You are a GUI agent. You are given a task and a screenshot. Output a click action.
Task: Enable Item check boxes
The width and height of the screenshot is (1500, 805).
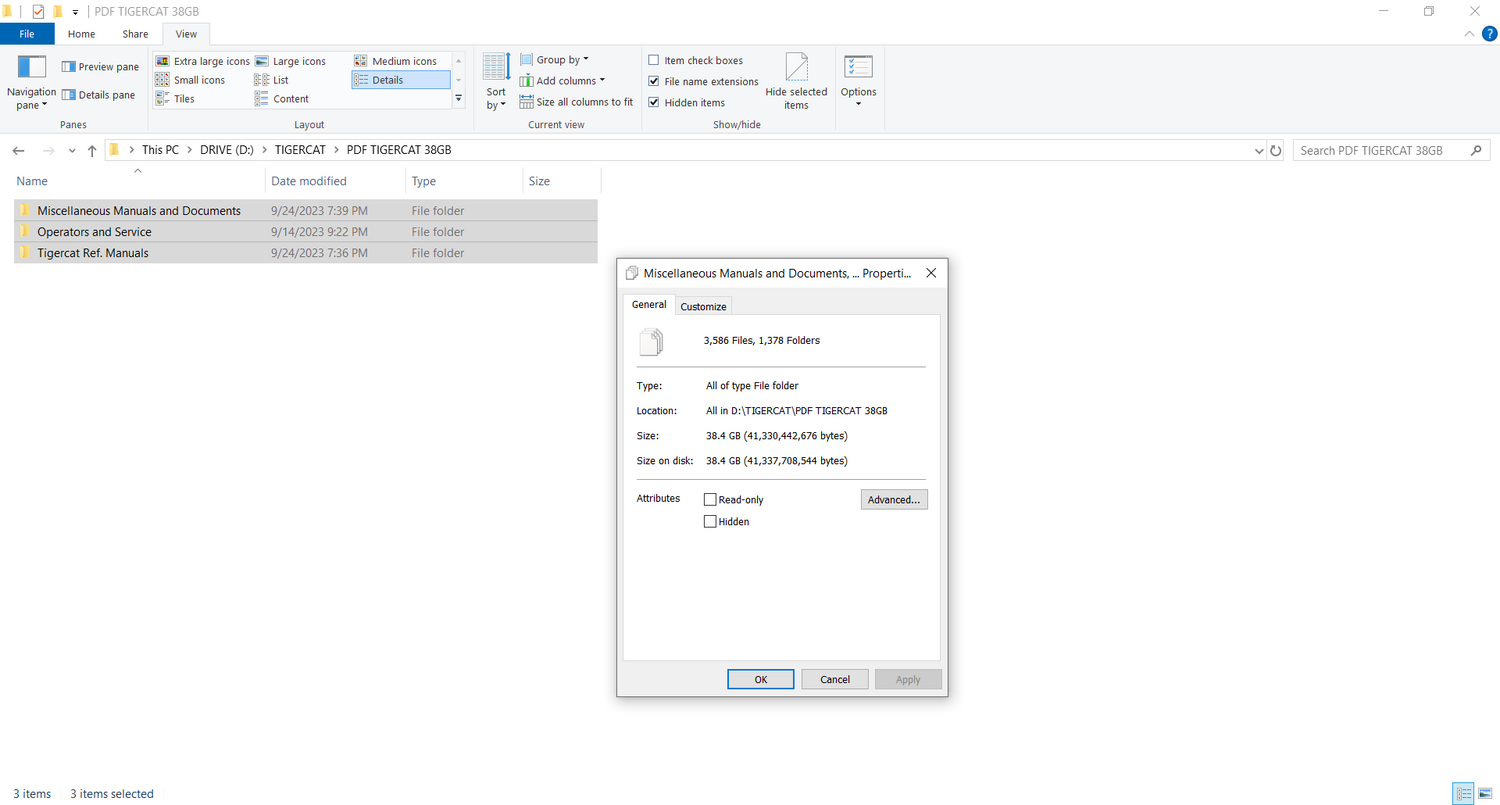pyautogui.click(x=654, y=61)
